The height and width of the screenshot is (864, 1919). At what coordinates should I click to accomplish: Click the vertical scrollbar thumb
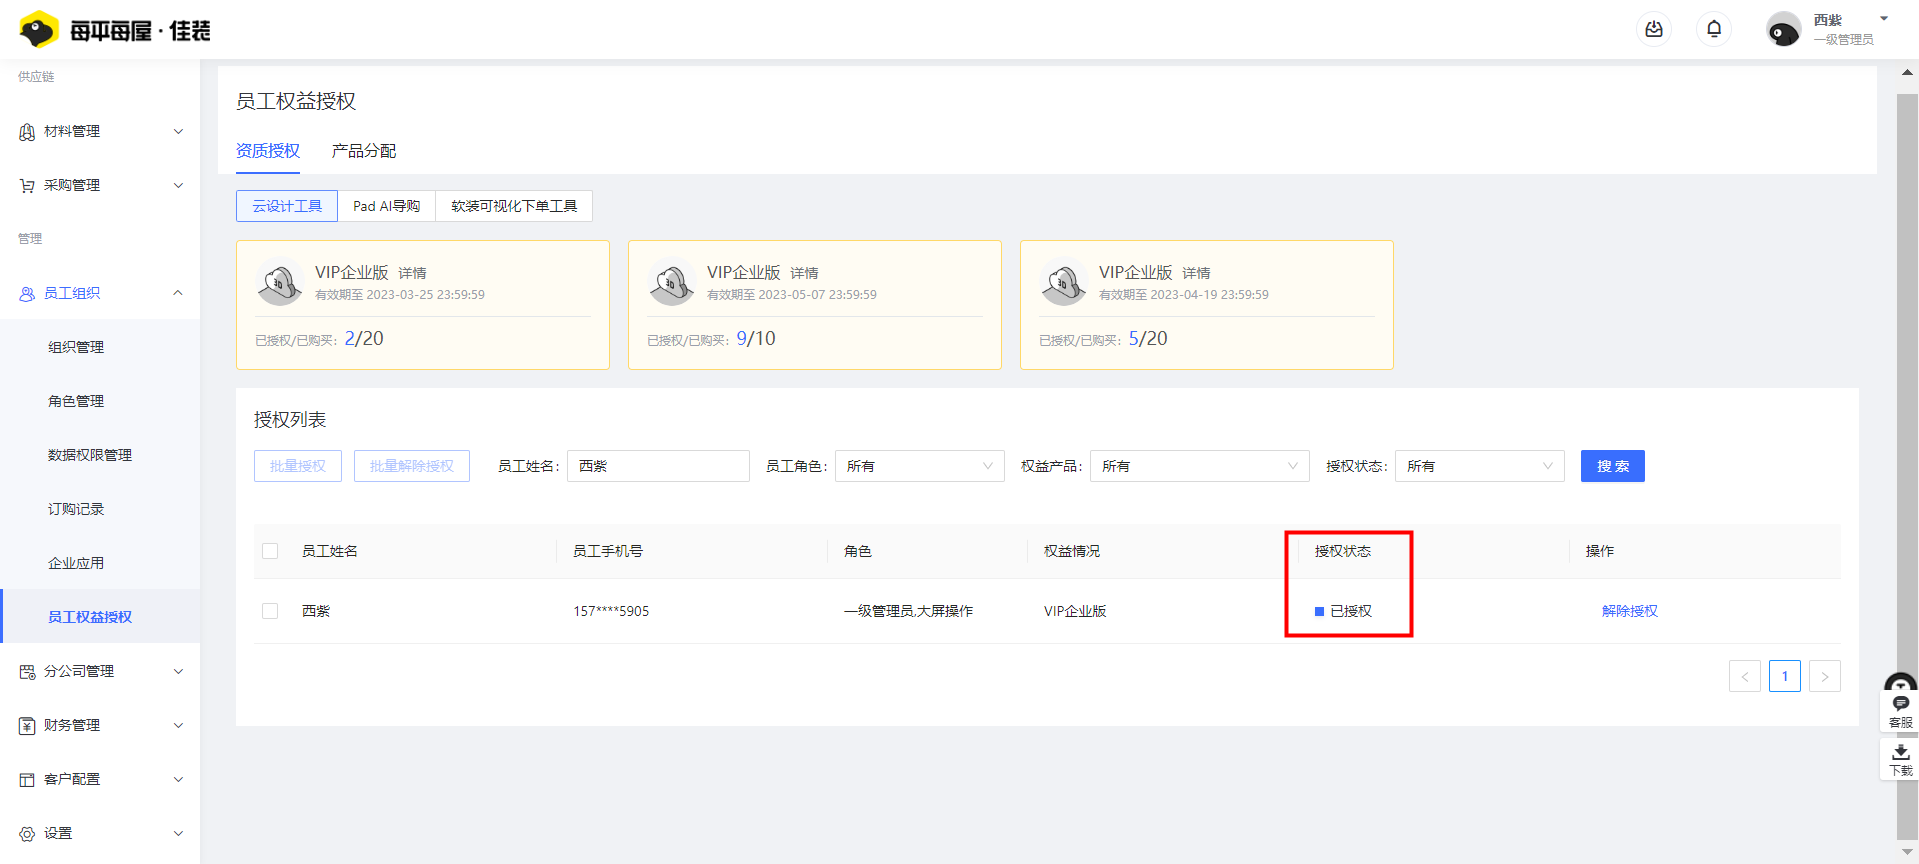1907,466
